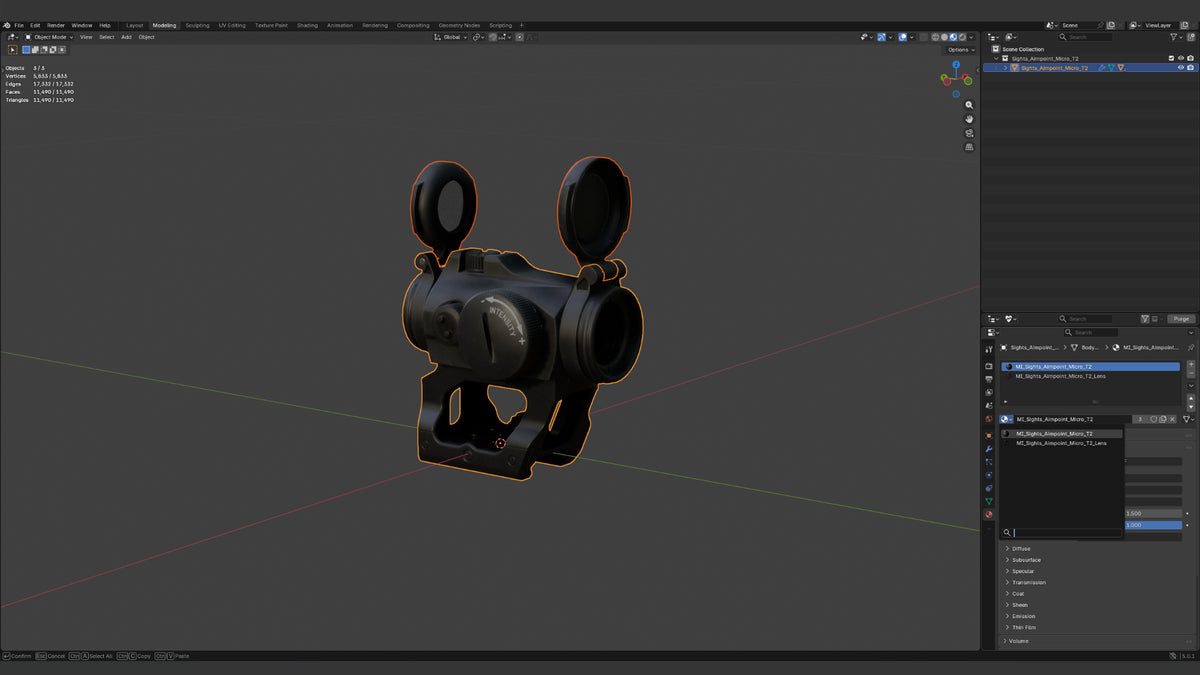Enable material preview shading
This screenshot has height=675, width=1200.
click(x=953, y=37)
